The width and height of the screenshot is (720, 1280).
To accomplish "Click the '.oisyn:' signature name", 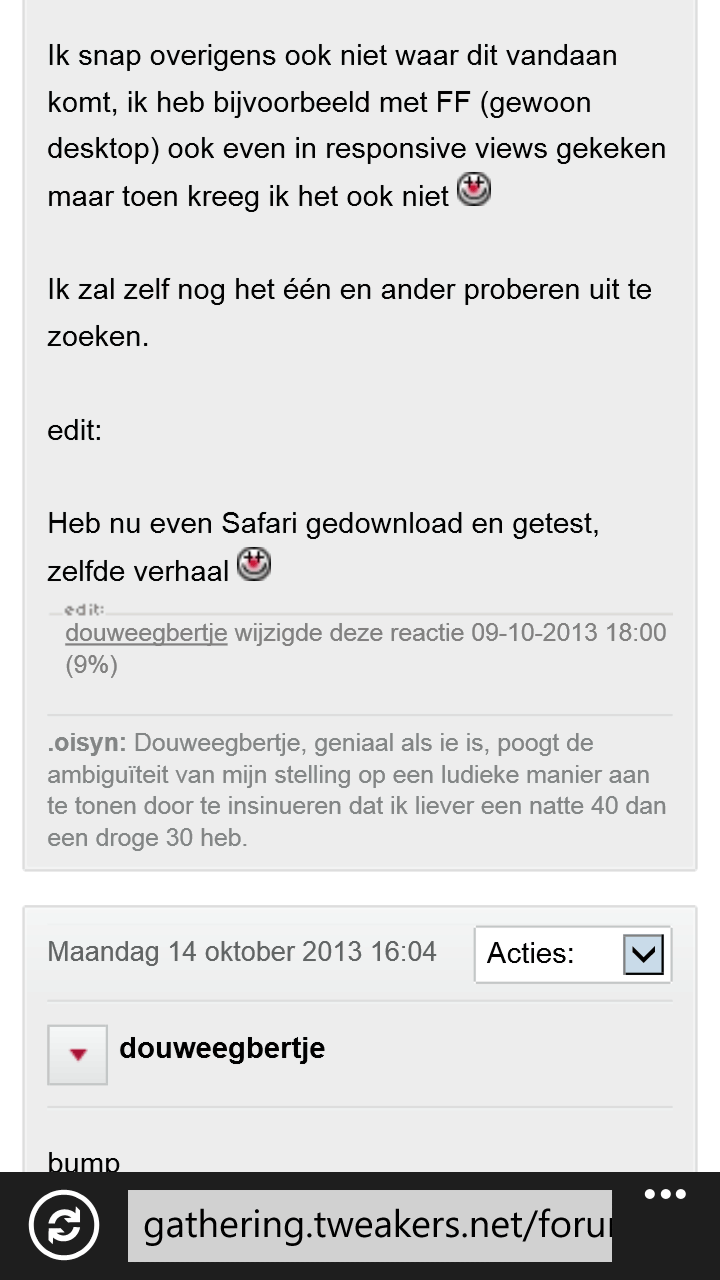I will click(87, 743).
